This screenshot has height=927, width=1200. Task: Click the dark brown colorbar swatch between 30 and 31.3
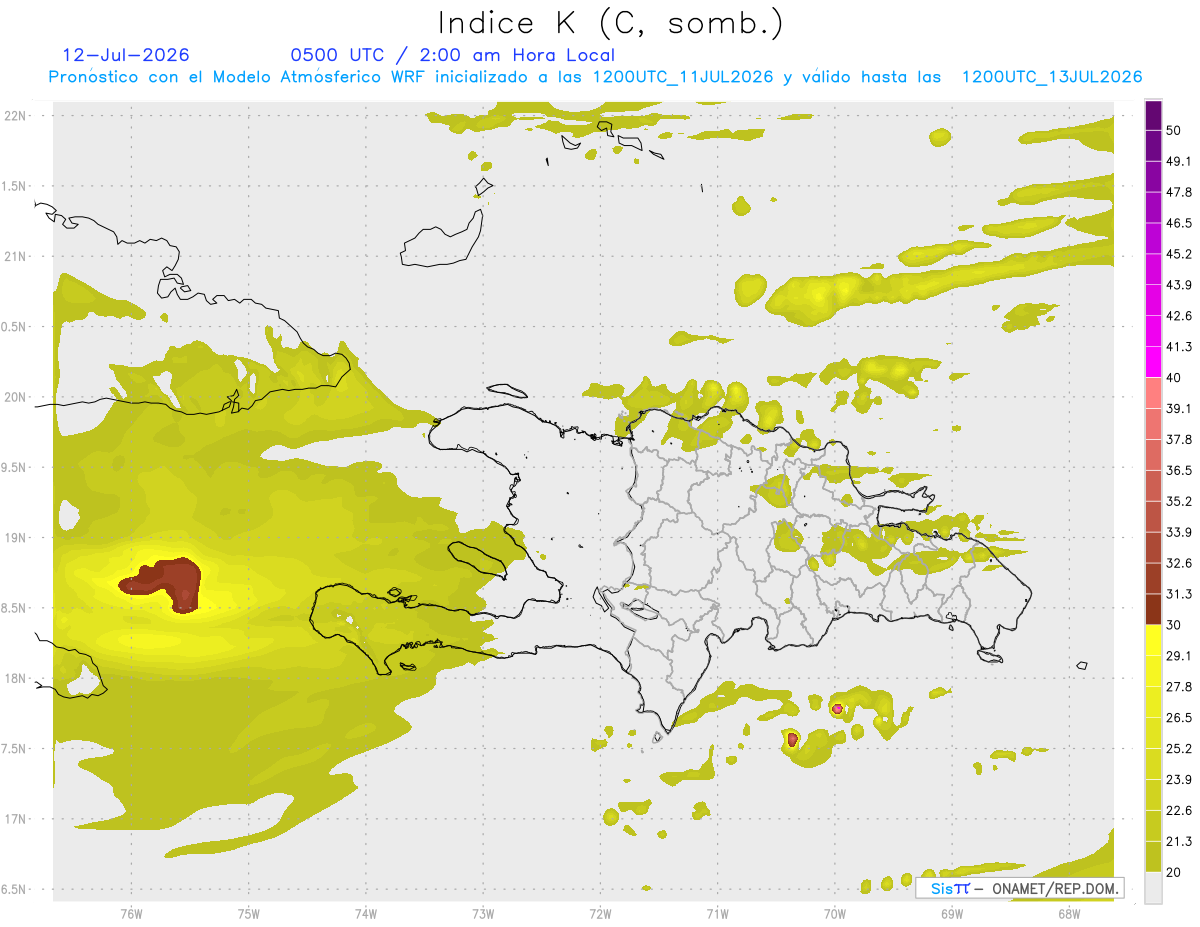1153,609
